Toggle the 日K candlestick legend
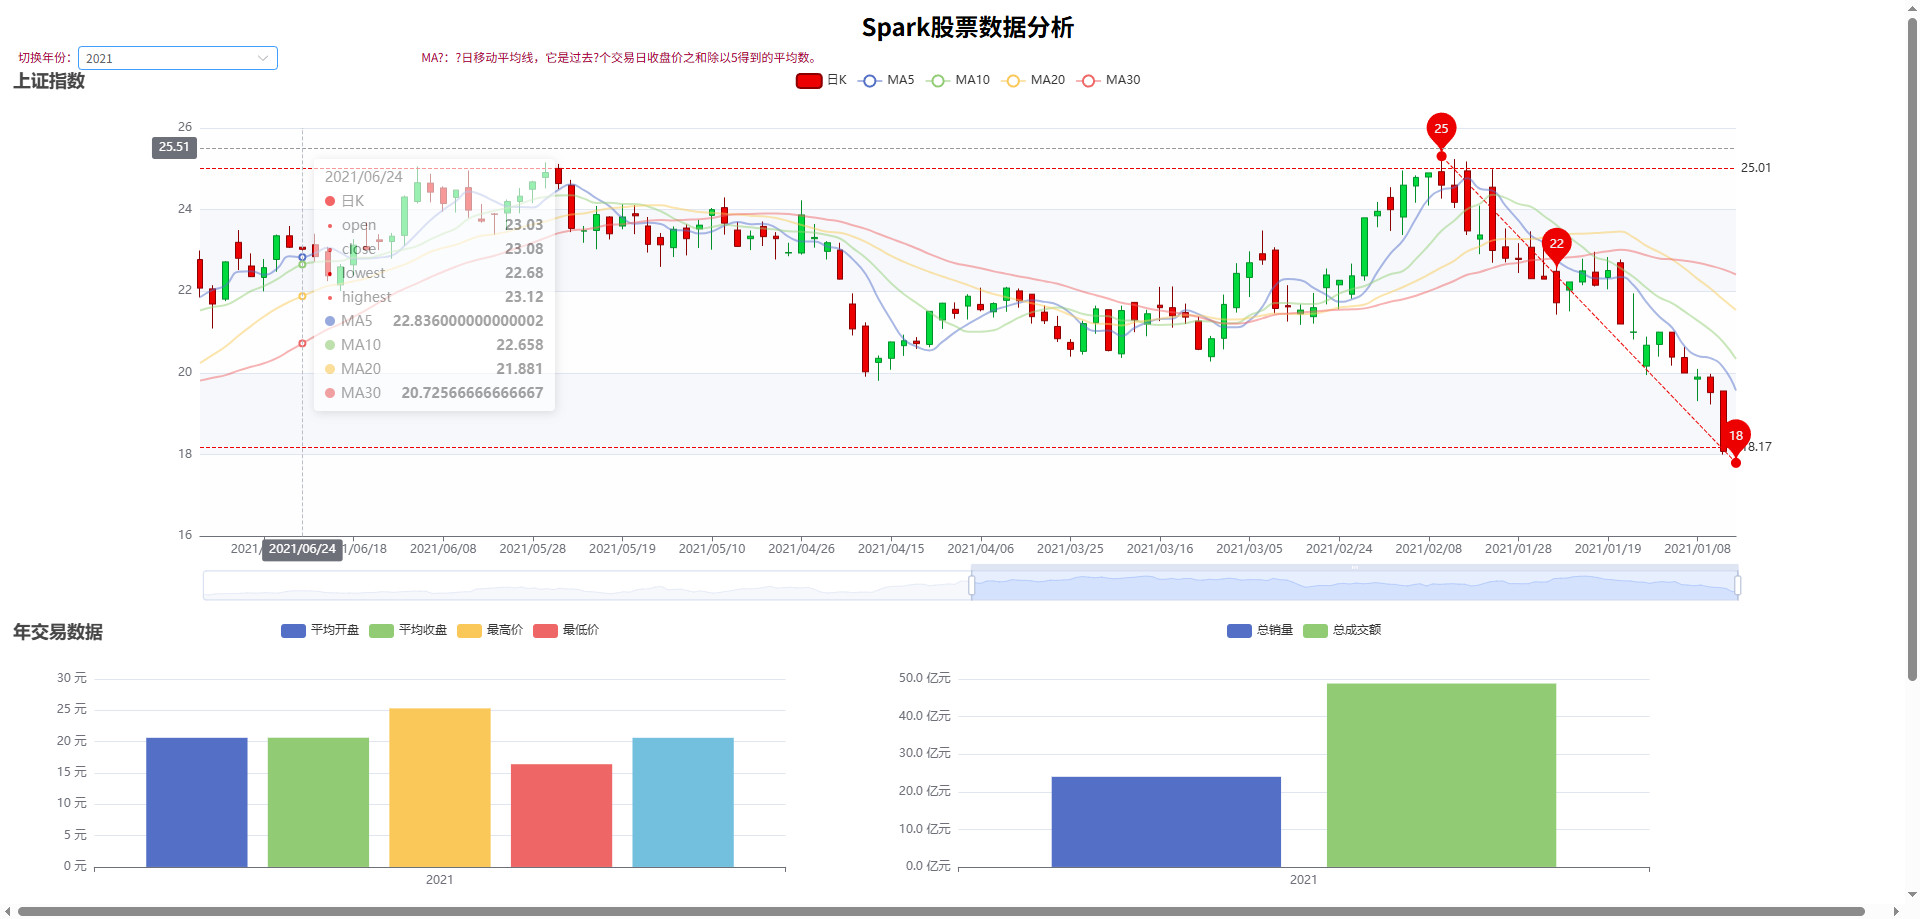This screenshot has width=1920, height=919. tap(821, 80)
